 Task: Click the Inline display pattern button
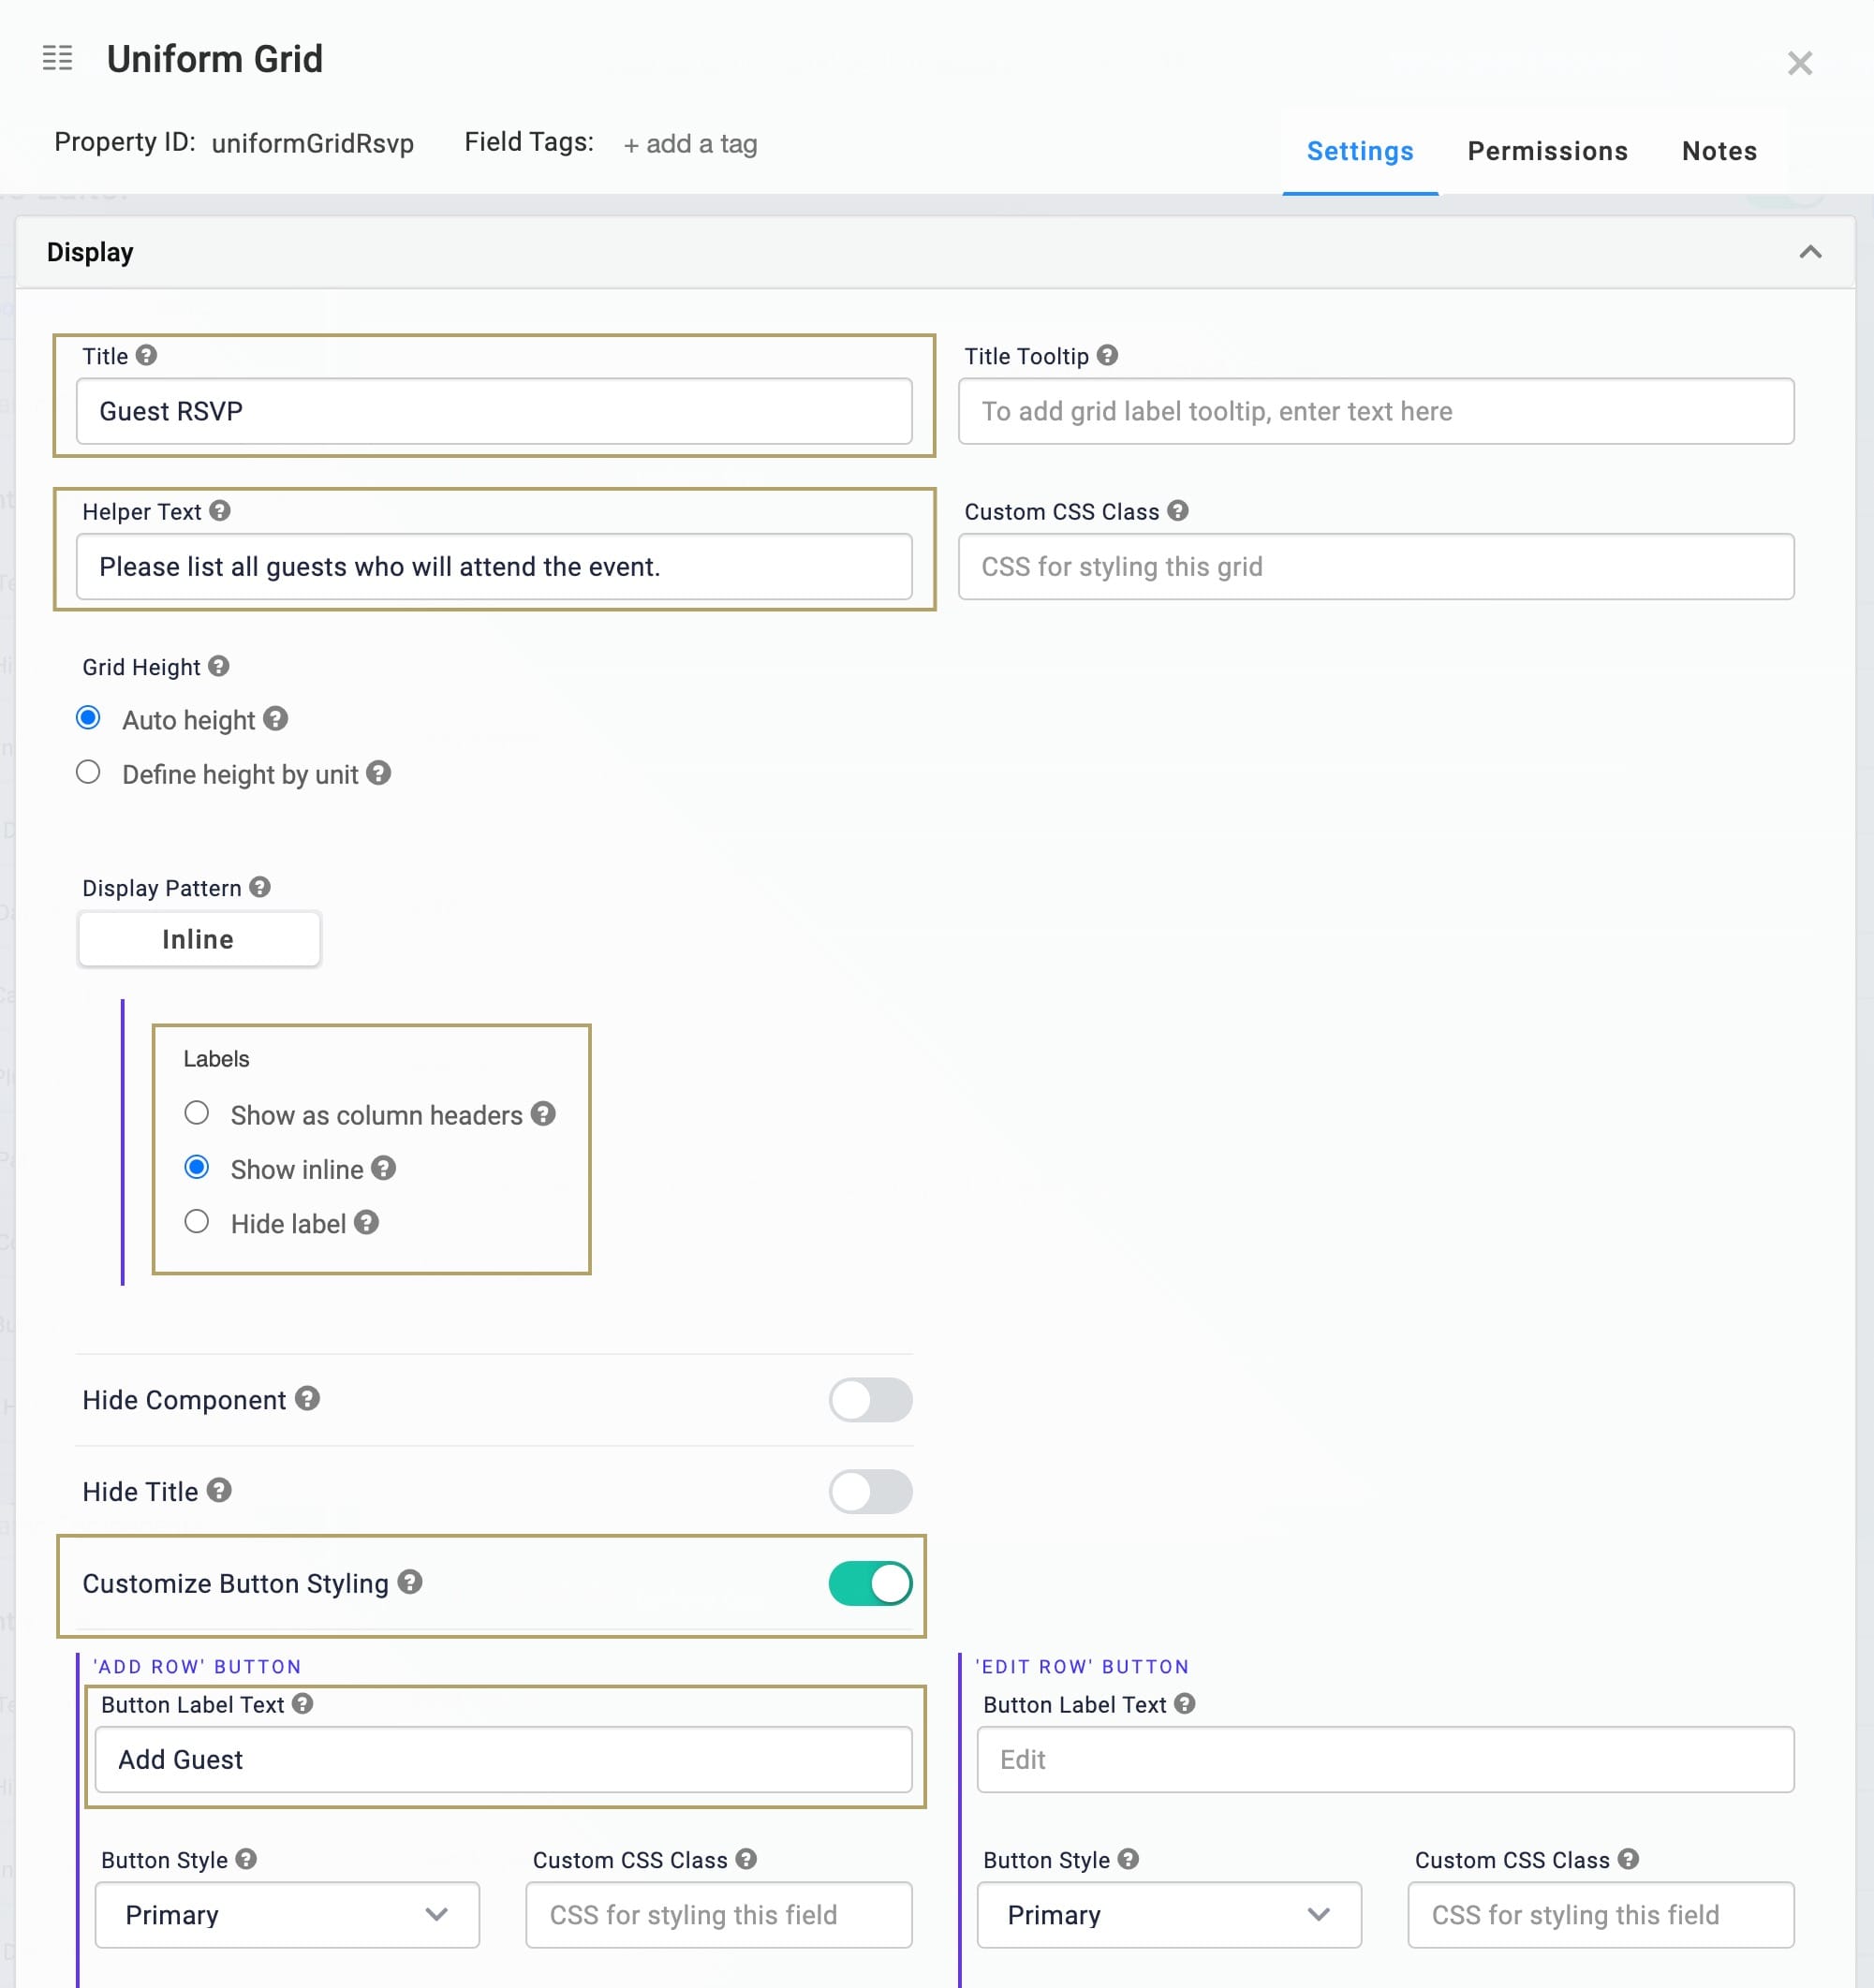point(199,938)
